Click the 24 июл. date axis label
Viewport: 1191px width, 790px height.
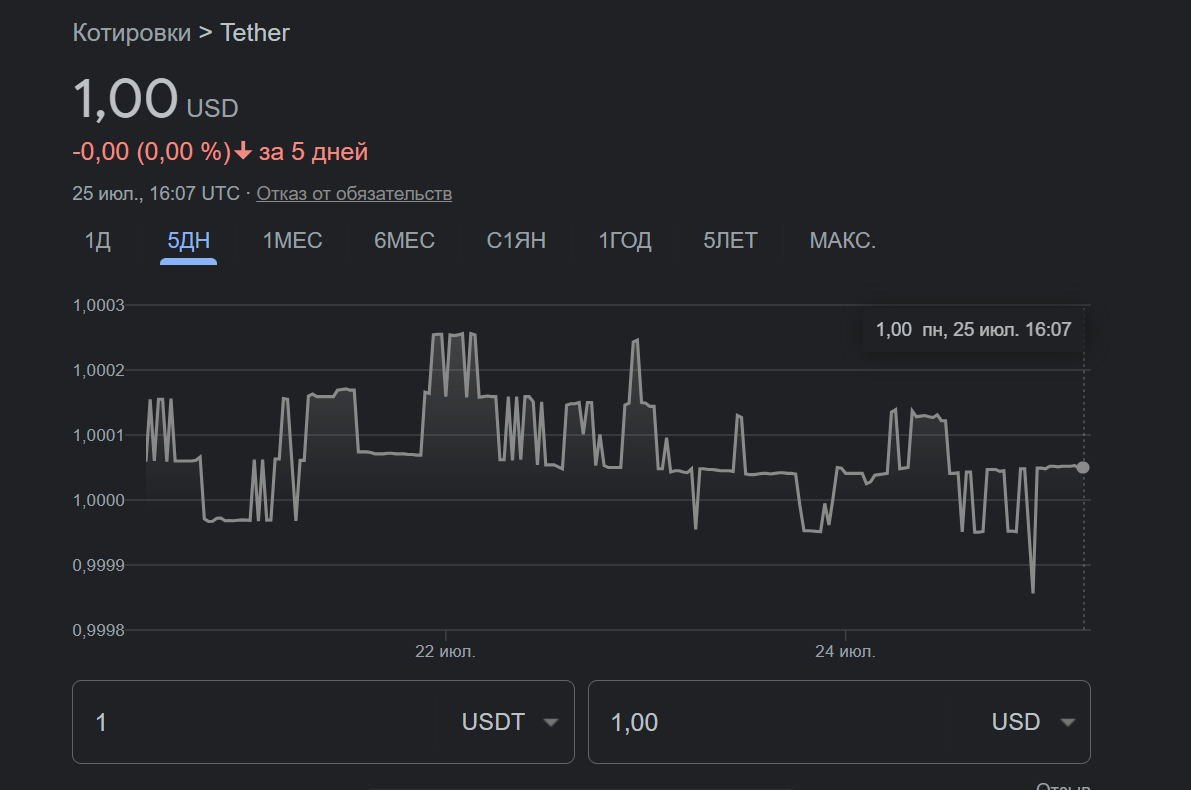tap(845, 652)
